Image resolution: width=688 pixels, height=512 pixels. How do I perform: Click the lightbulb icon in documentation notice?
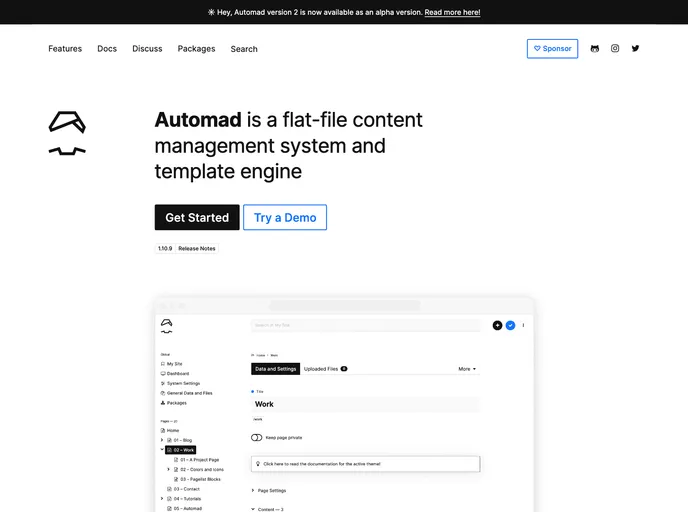click(x=258, y=464)
